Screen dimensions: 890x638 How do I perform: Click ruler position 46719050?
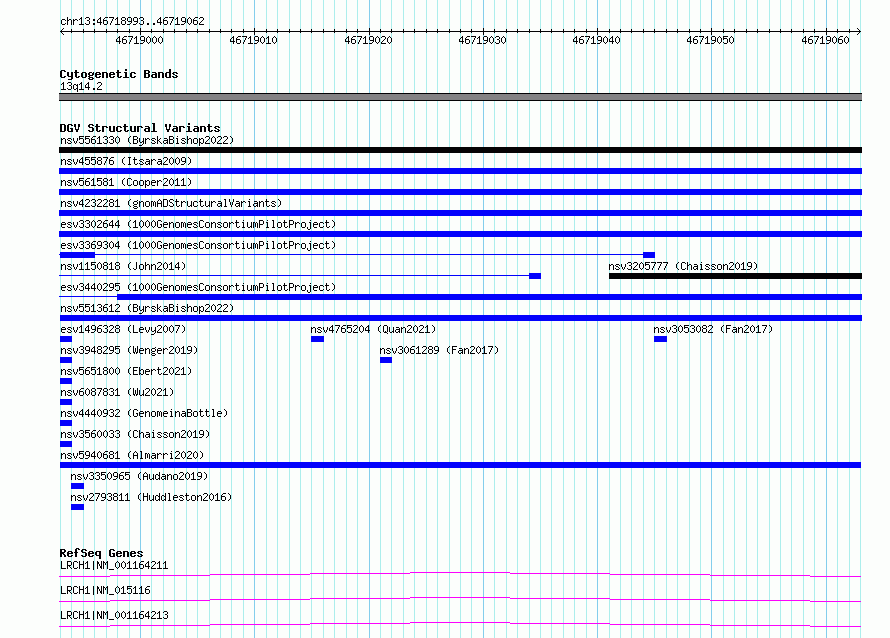(710, 40)
